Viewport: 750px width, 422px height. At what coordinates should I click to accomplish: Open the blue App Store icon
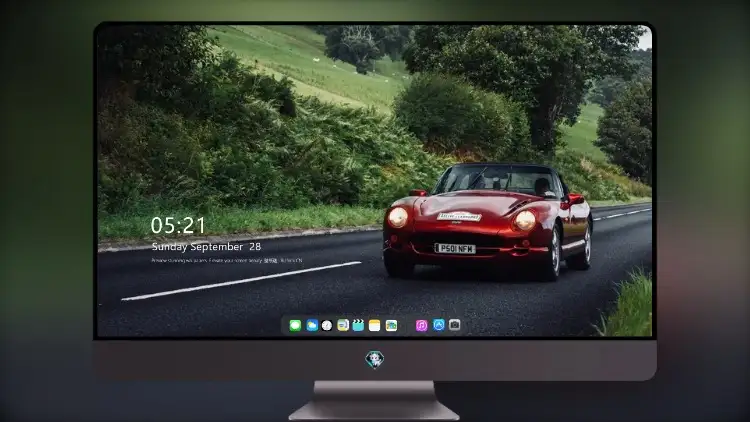pos(439,325)
